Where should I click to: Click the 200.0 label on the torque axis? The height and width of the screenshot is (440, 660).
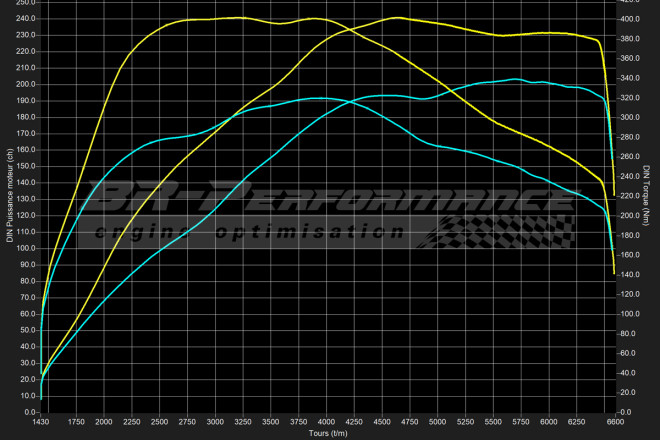[x=628, y=216]
